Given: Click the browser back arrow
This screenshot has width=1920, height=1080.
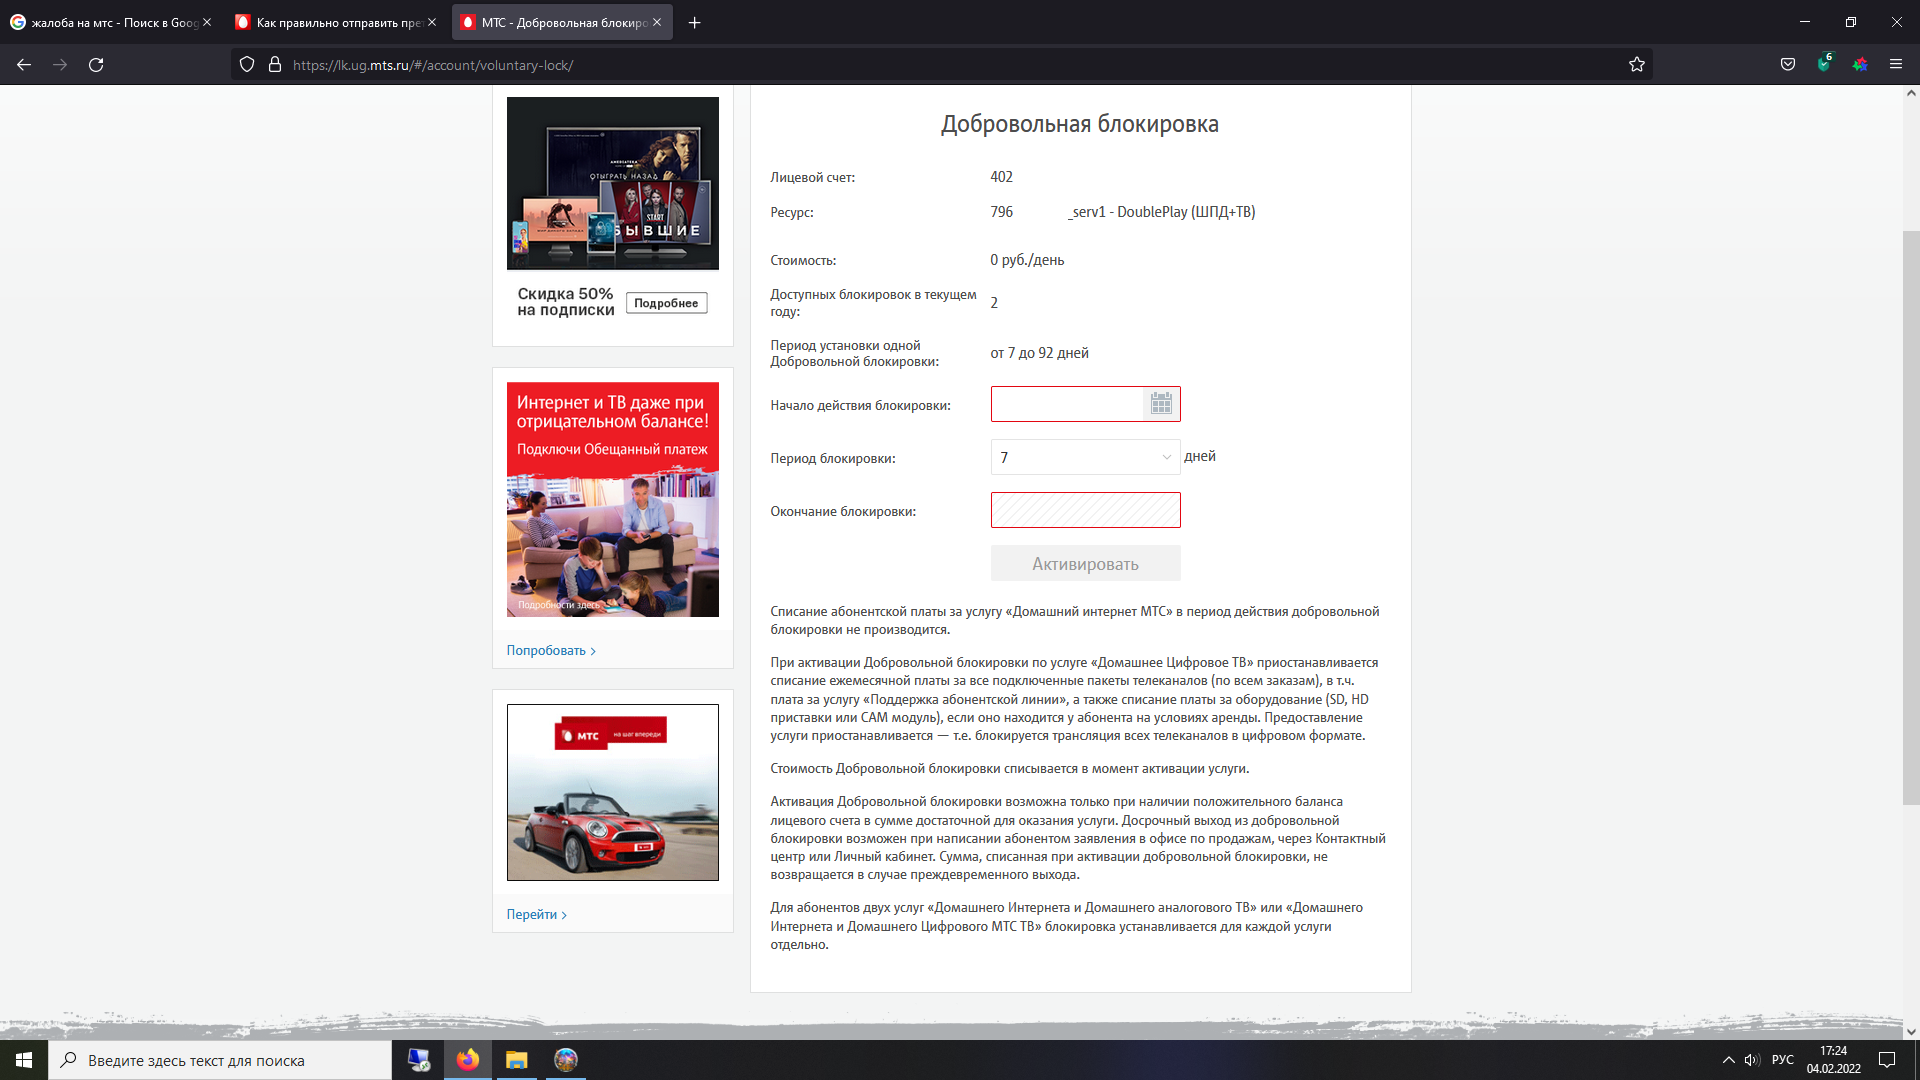Looking at the screenshot, I should [24, 65].
